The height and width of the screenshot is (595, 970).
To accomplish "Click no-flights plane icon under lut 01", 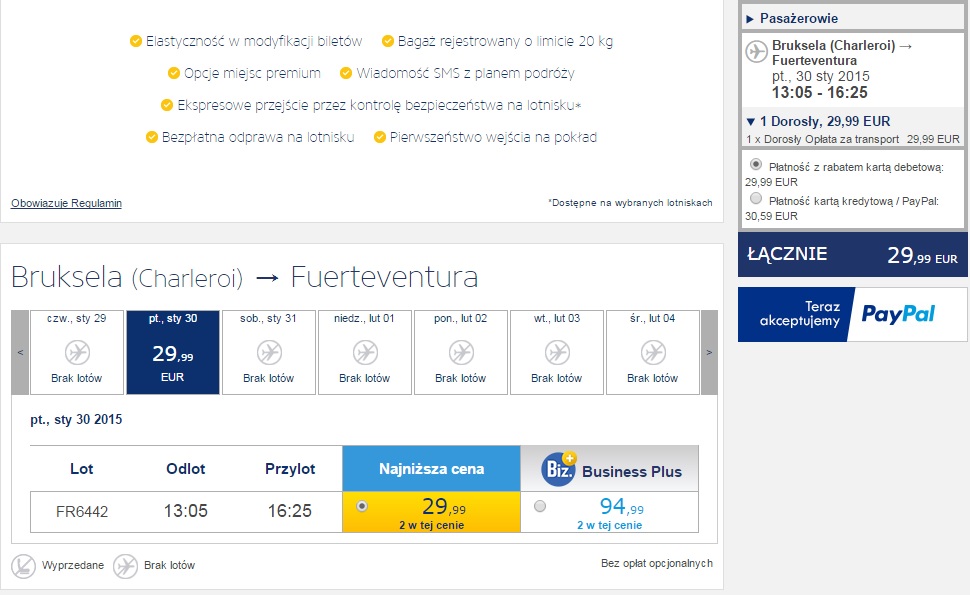I will pos(365,353).
